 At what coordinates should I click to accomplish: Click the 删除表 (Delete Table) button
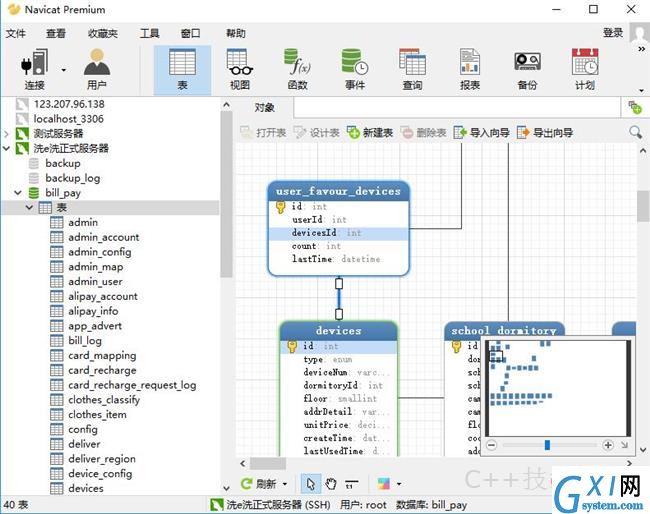423,133
